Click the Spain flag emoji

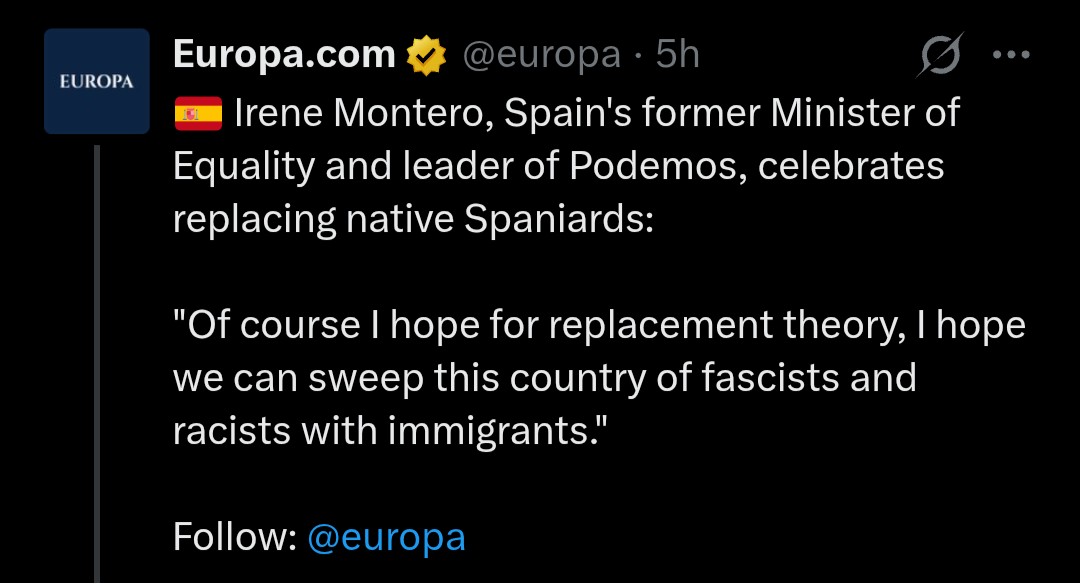coord(198,113)
